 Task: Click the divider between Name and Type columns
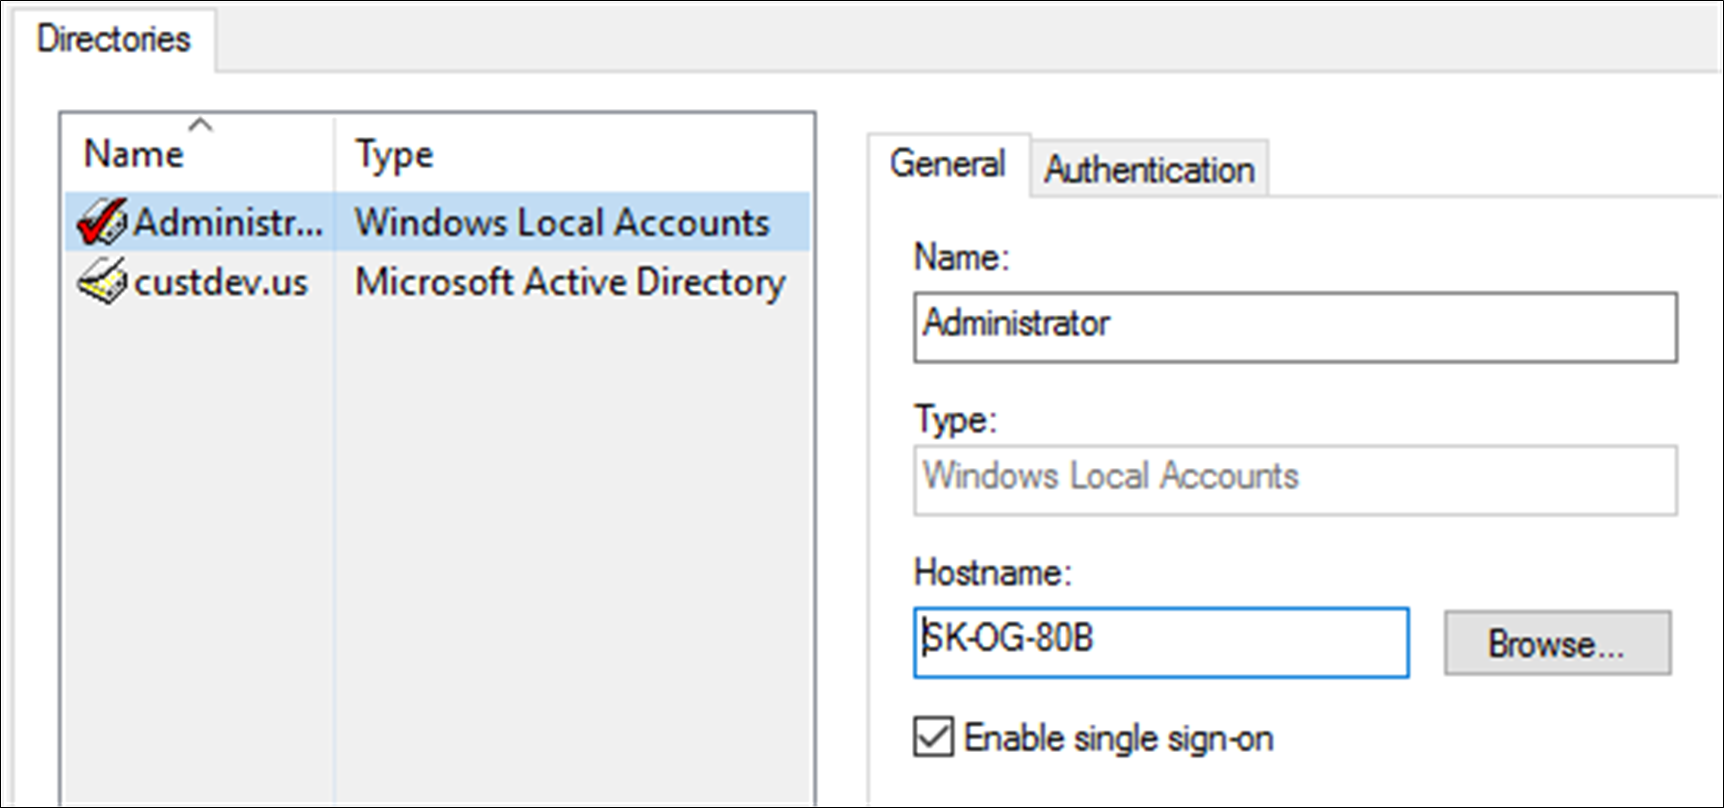(x=334, y=154)
